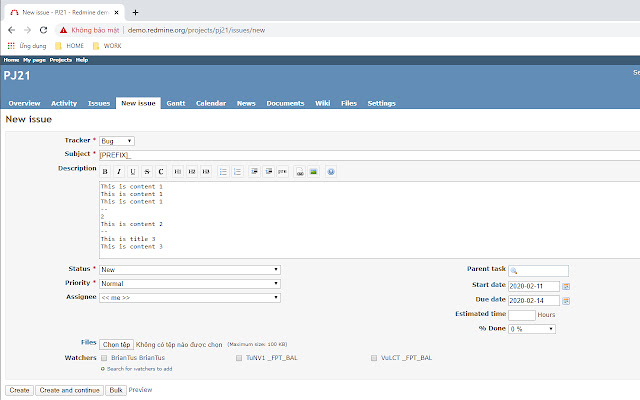This screenshot has width=640, height=400.
Task: Click inside the Description text area
Action: pos(369,220)
